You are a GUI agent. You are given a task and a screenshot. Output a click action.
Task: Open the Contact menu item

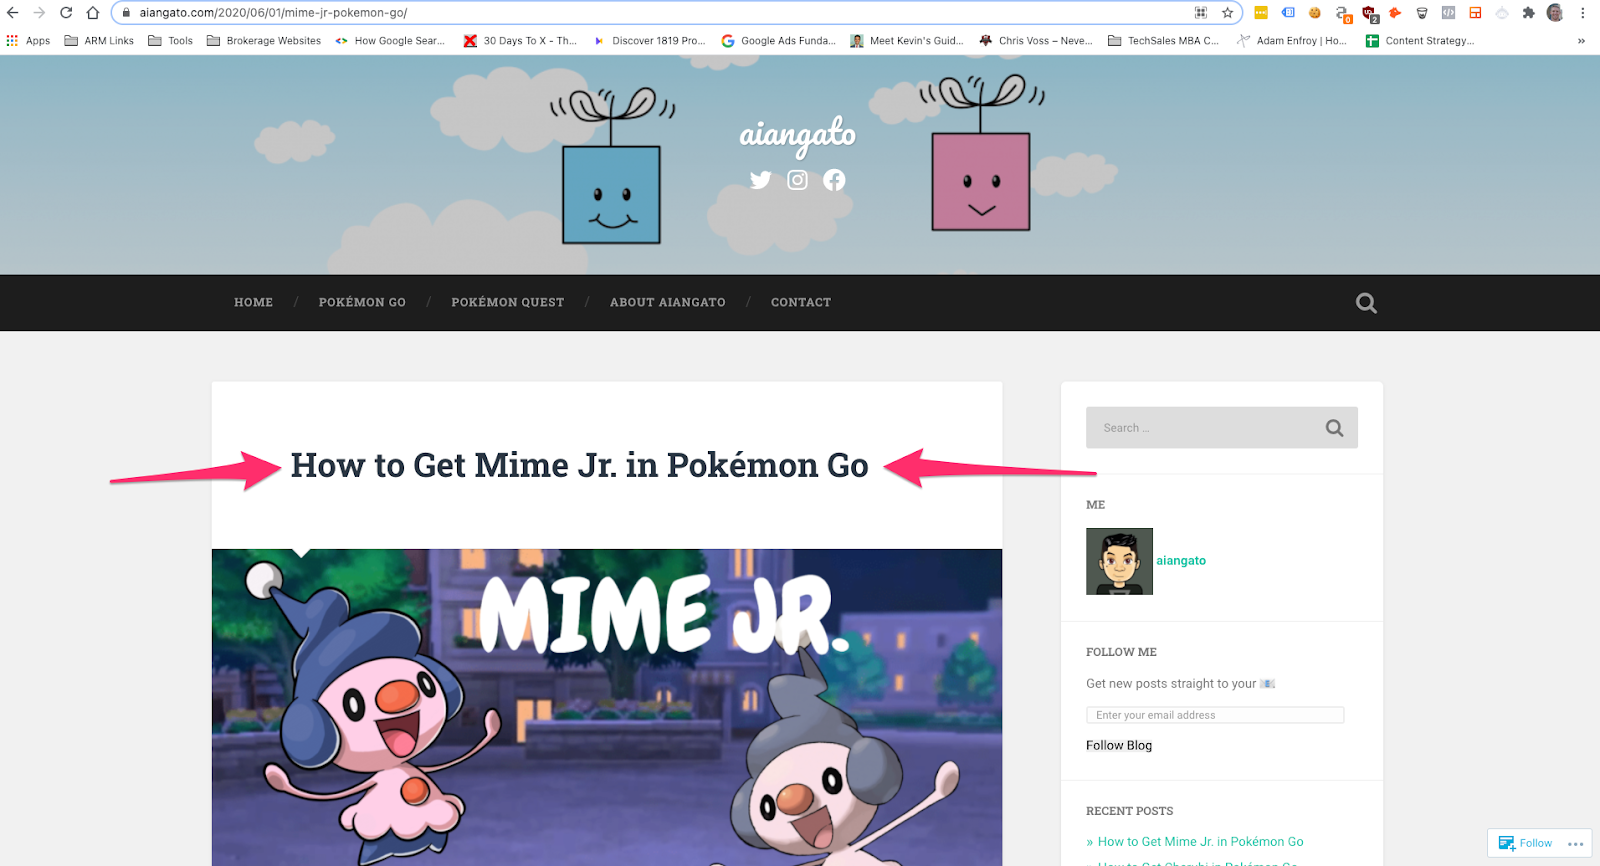point(801,302)
